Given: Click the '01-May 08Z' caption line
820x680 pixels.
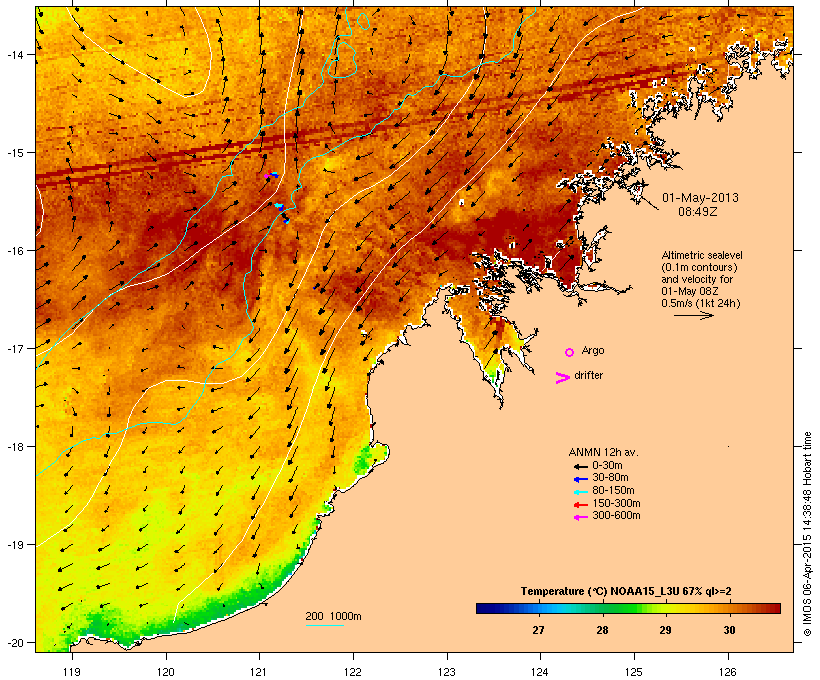Looking at the screenshot, I should pos(690,291).
